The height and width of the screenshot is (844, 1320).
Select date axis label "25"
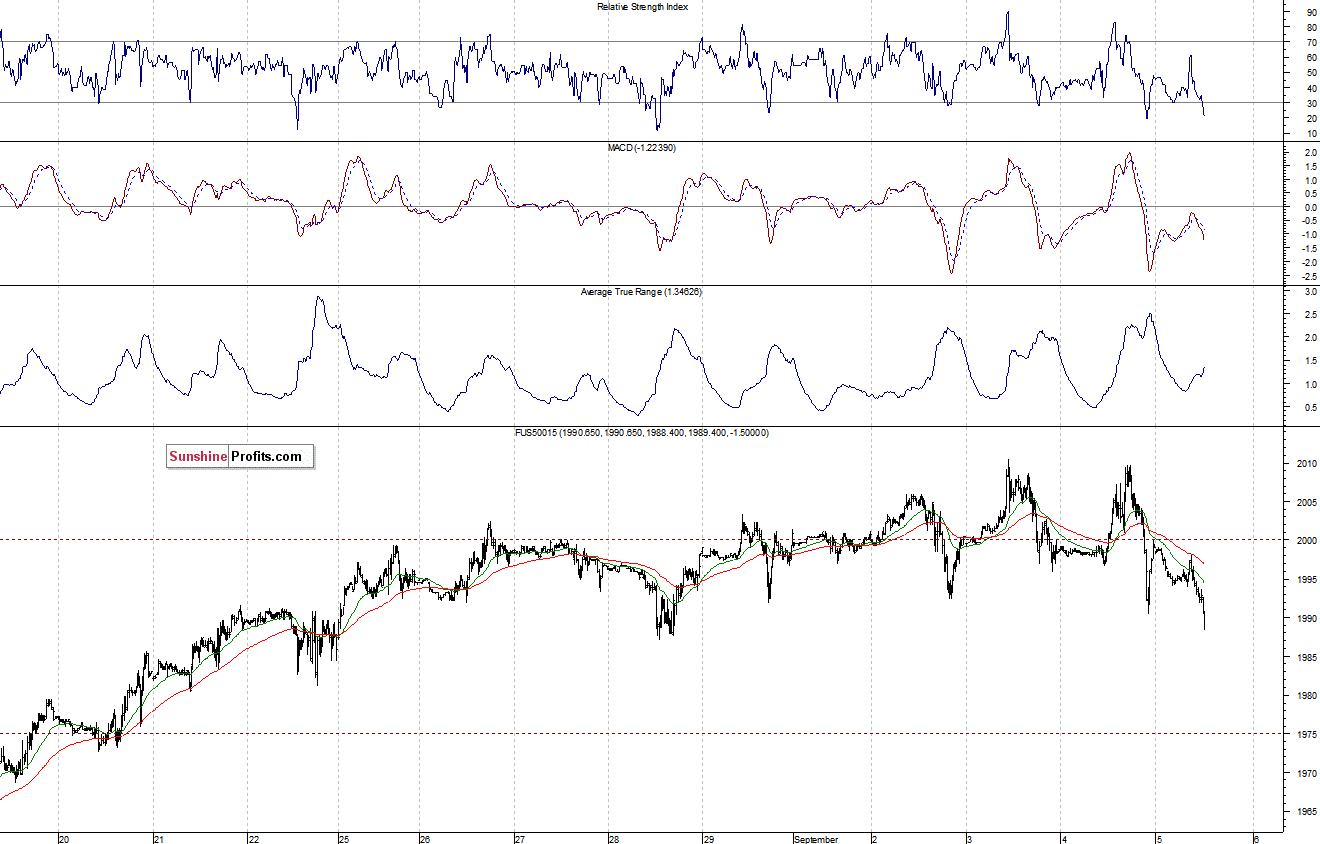344,839
